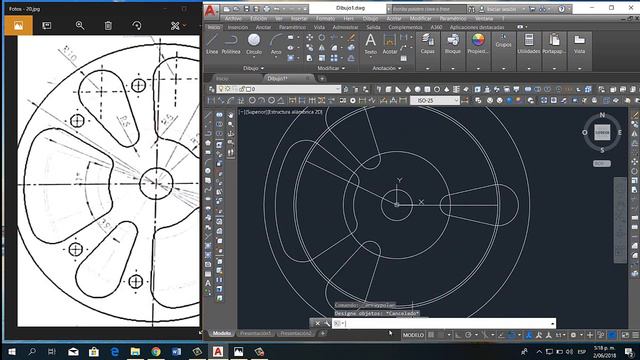The image size is (640, 360).
Task: Add a new layout with plus button
Action: 322,333
